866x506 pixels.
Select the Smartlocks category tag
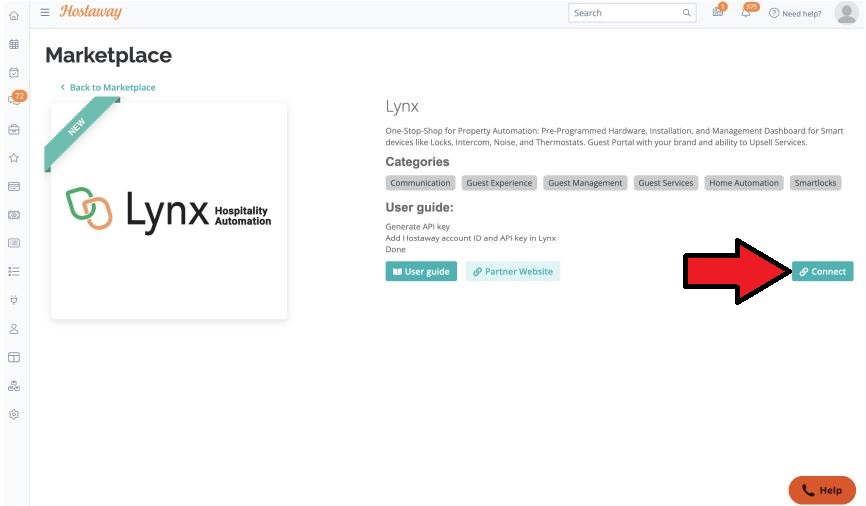click(815, 183)
